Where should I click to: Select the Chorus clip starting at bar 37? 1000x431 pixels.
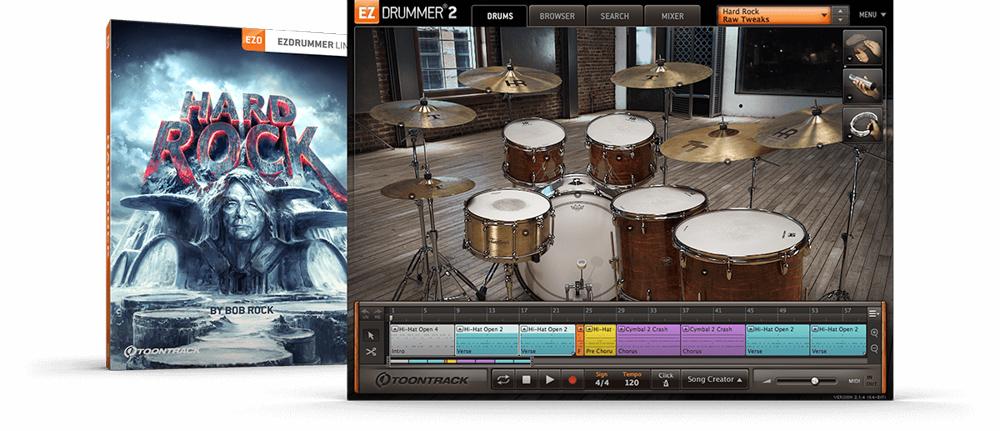pos(713,340)
